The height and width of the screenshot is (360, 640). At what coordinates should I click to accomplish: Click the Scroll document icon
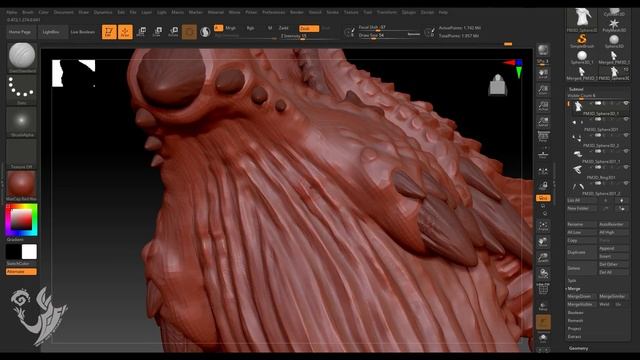(543, 74)
